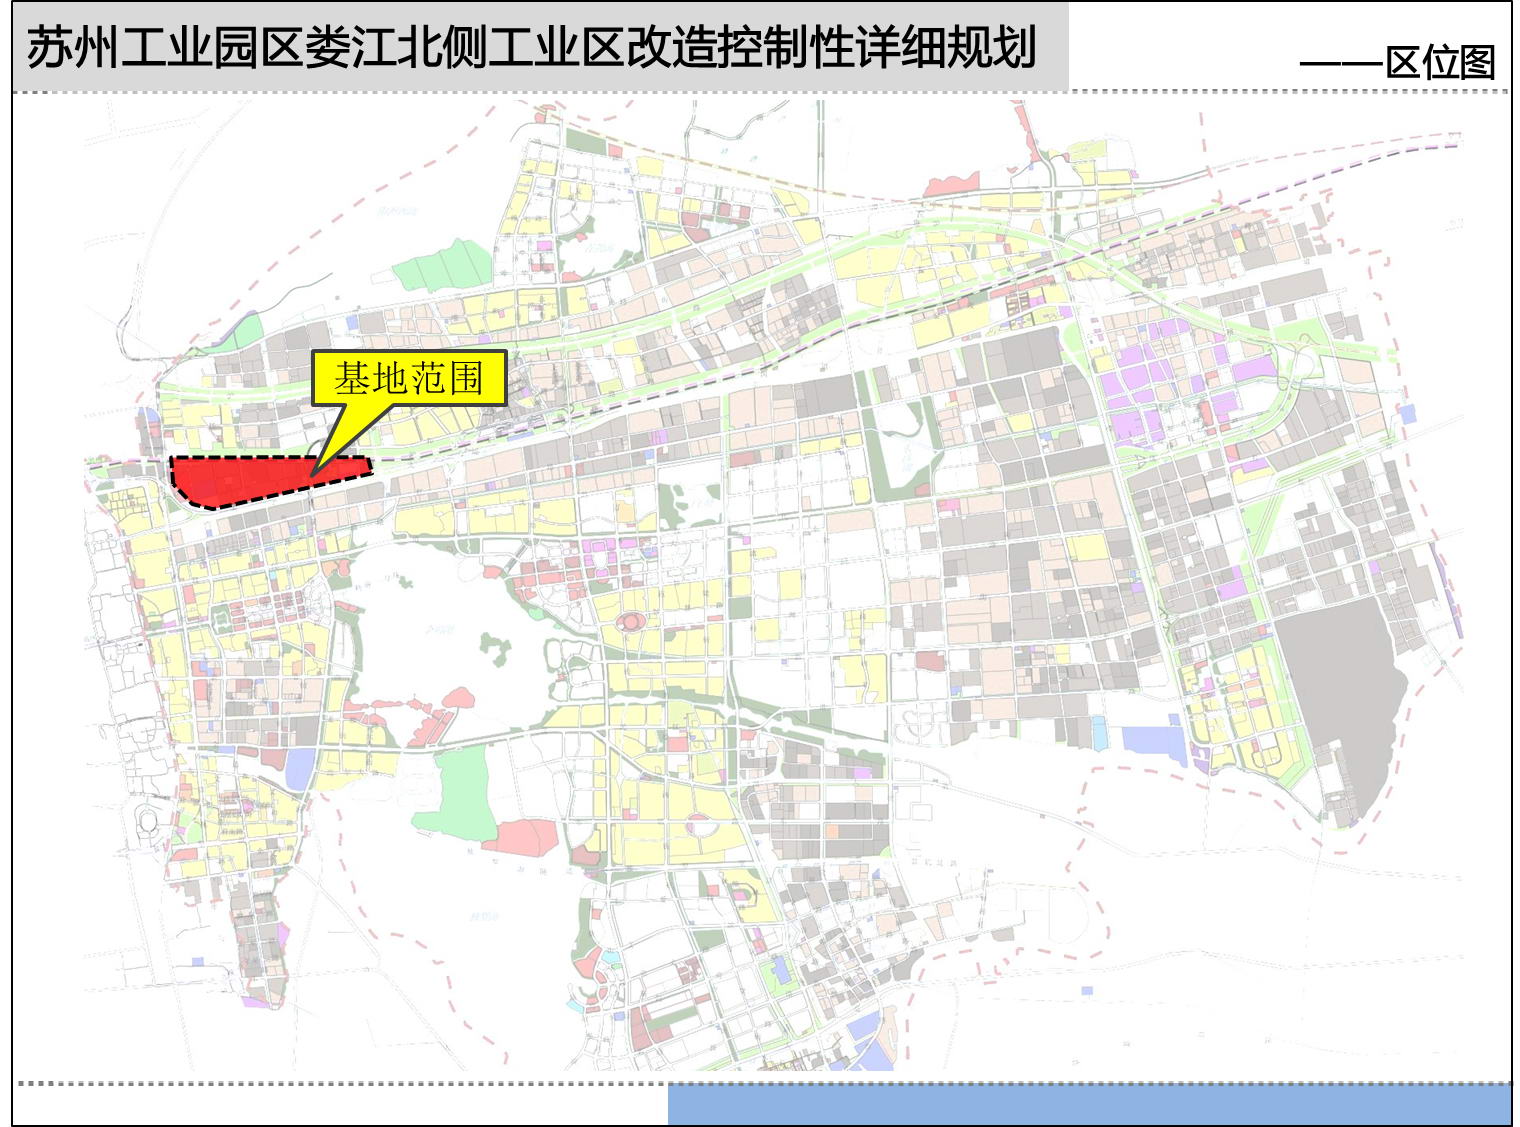The width and height of the screenshot is (1520, 1127).
Task: Click the yellow 基地范围 callout label
Action: point(409,378)
